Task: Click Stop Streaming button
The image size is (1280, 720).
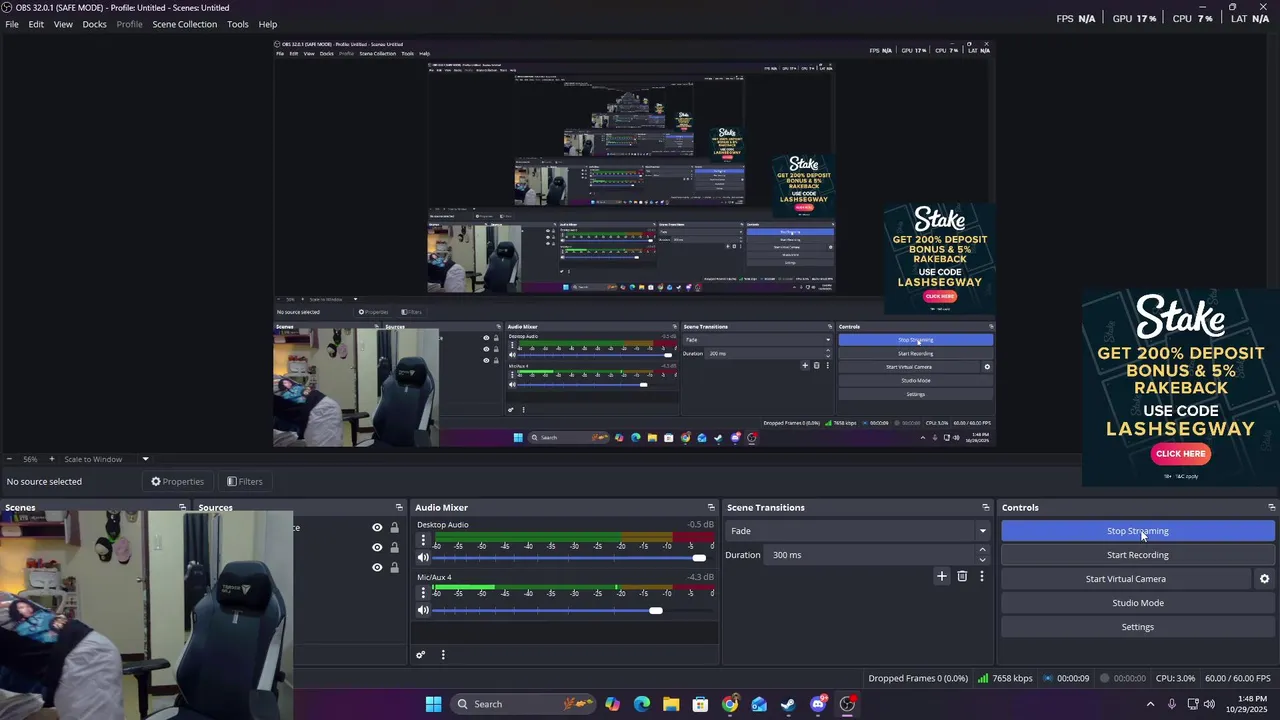Action: (1138, 531)
